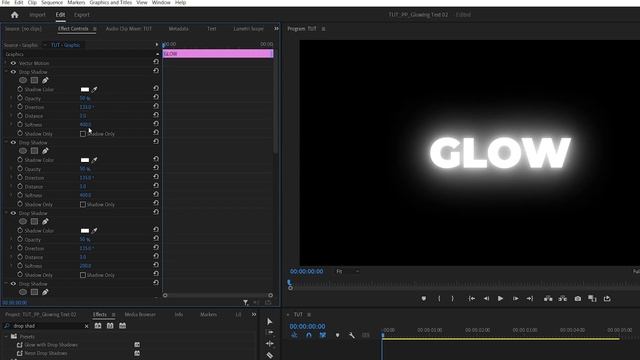The image size is (640, 360).
Task: Create ellipse mask on first Drop Shadow
Action: point(23,80)
